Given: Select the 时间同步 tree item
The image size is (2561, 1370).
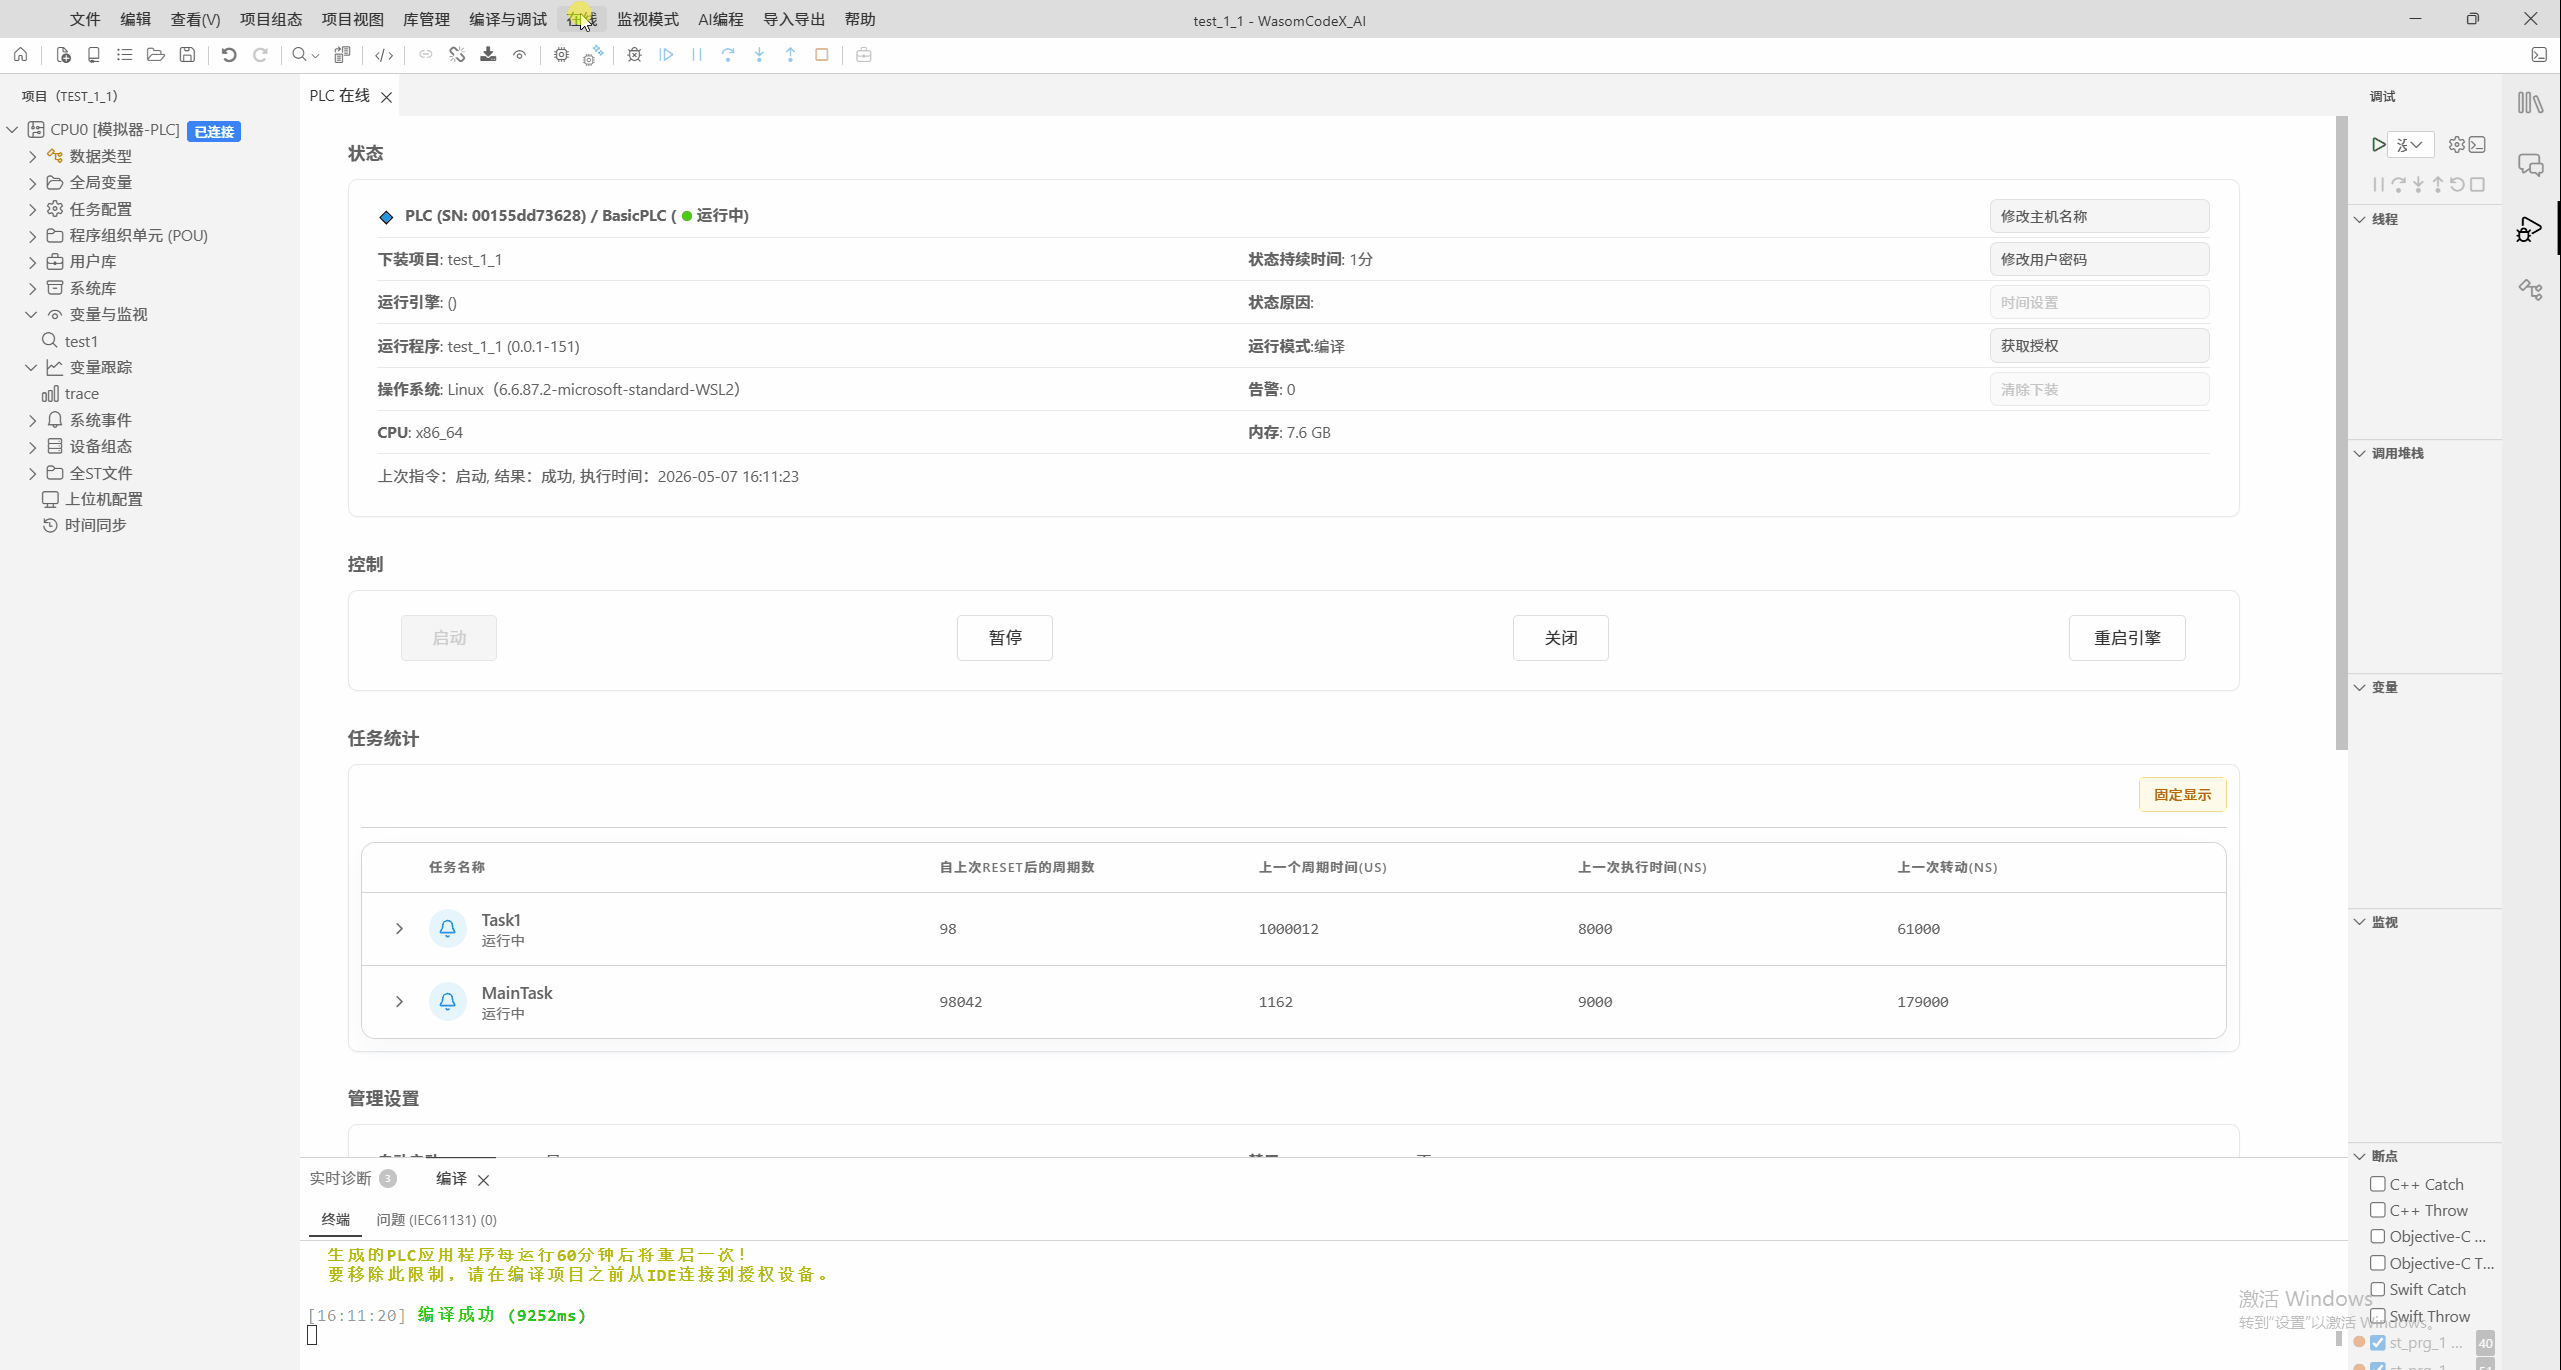Looking at the screenshot, I should click(x=95, y=525).
